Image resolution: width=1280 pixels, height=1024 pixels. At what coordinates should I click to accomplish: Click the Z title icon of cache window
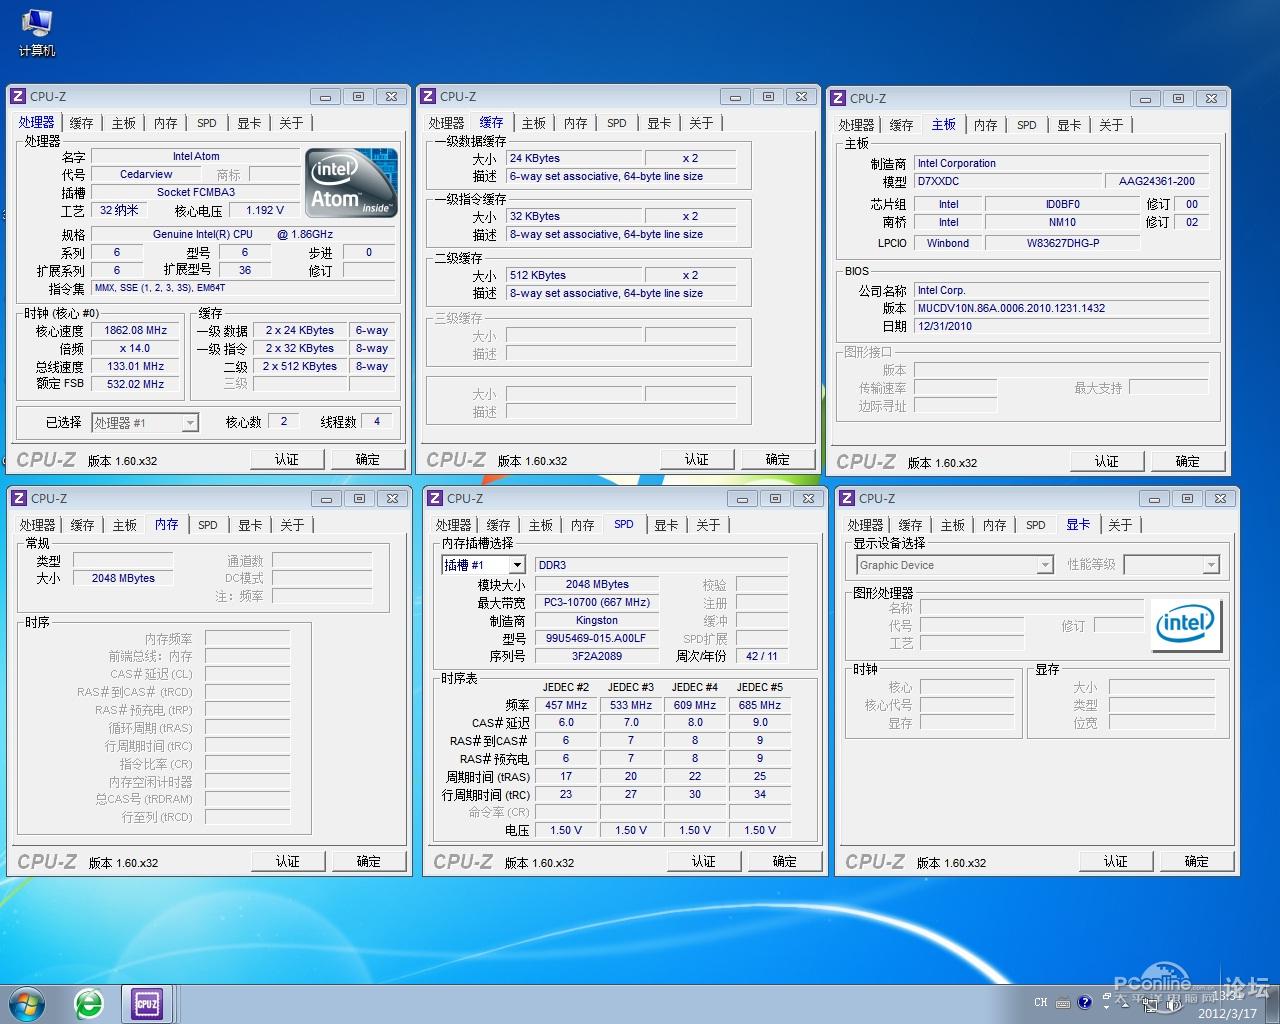428,96
